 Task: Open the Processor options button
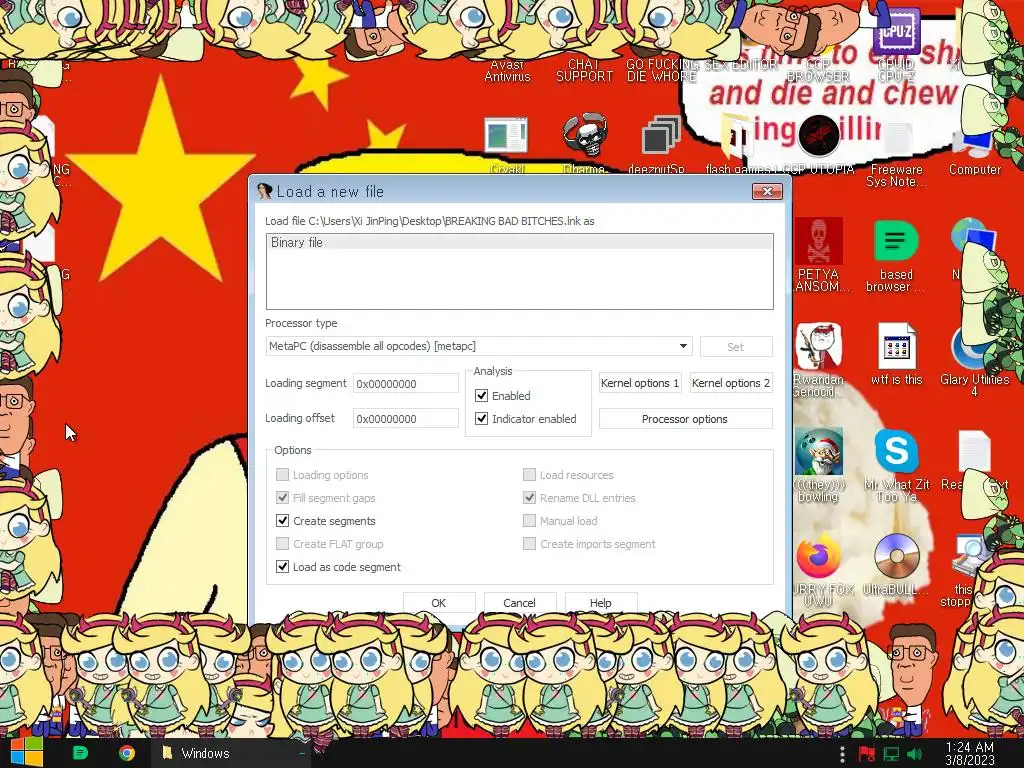click(686, 419)
